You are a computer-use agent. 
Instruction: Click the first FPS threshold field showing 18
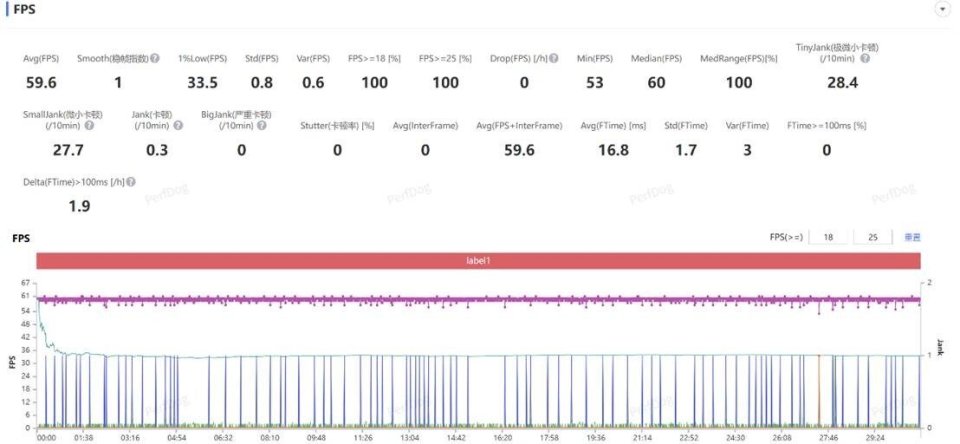[828, 238]
